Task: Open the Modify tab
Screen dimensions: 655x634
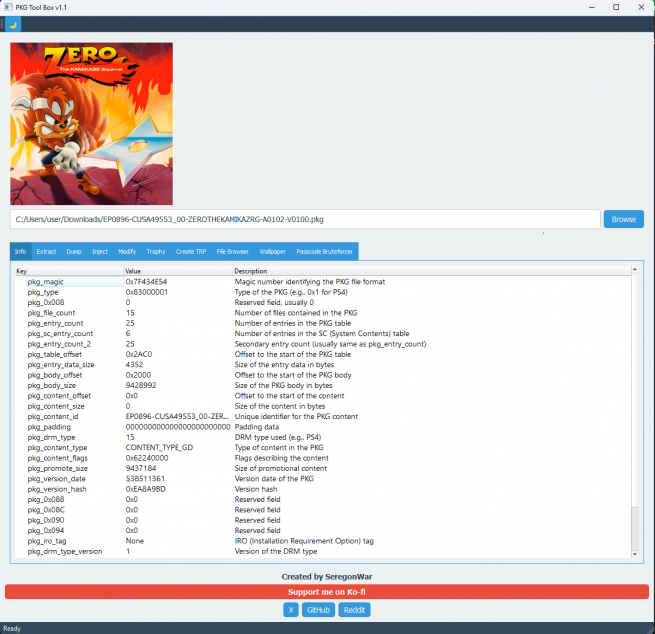Action: click(127, 251)
